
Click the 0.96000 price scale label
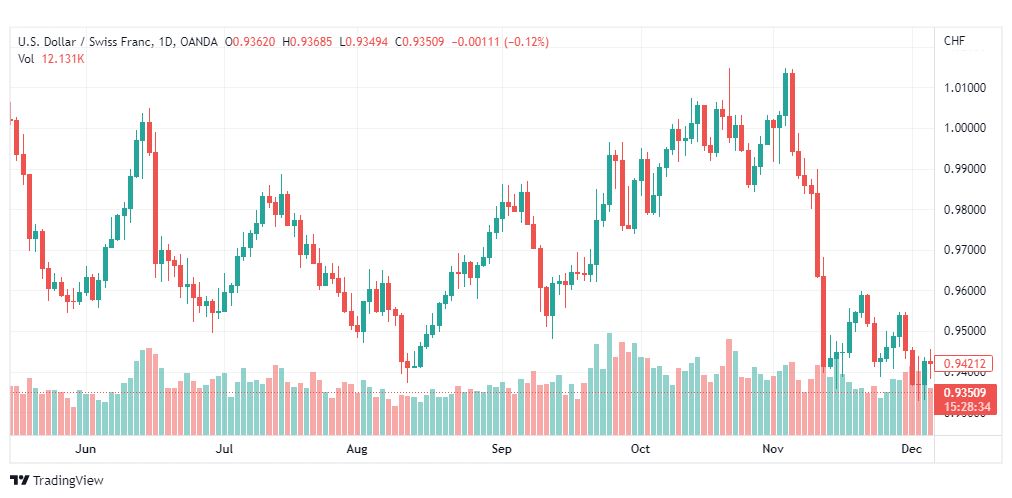pyautogui.click(x=965, y=291)
